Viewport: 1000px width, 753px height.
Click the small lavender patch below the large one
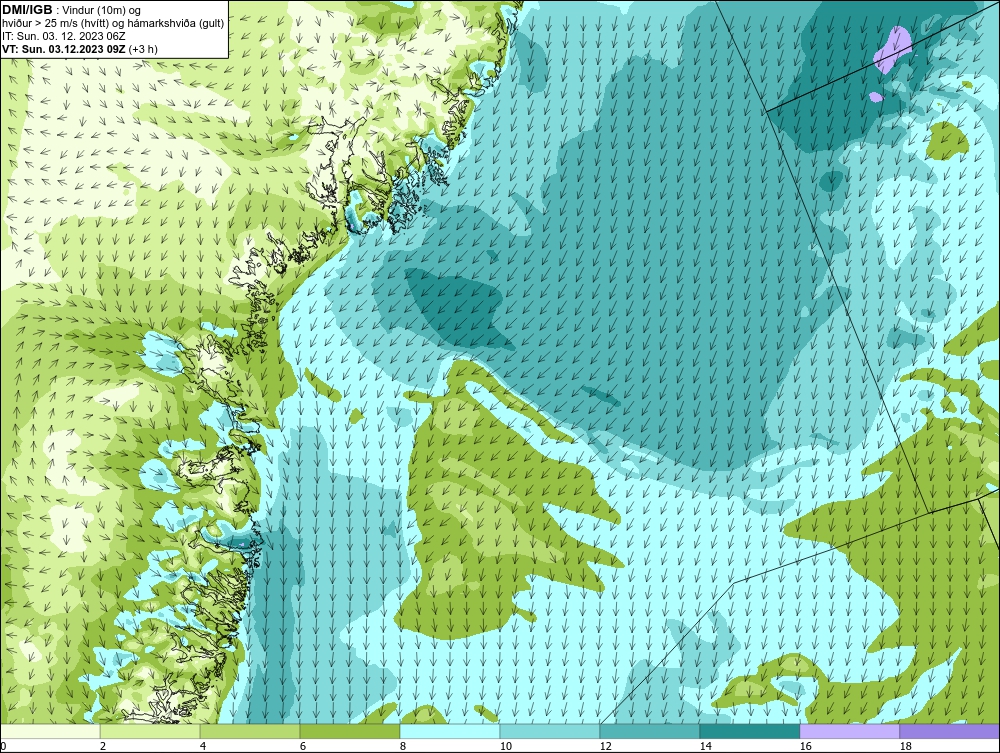(x=875, y=97)
